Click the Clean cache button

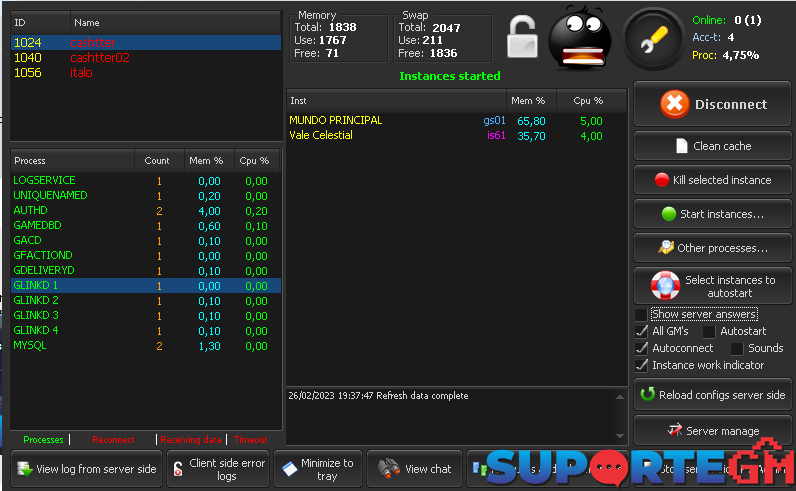point(712,146)
